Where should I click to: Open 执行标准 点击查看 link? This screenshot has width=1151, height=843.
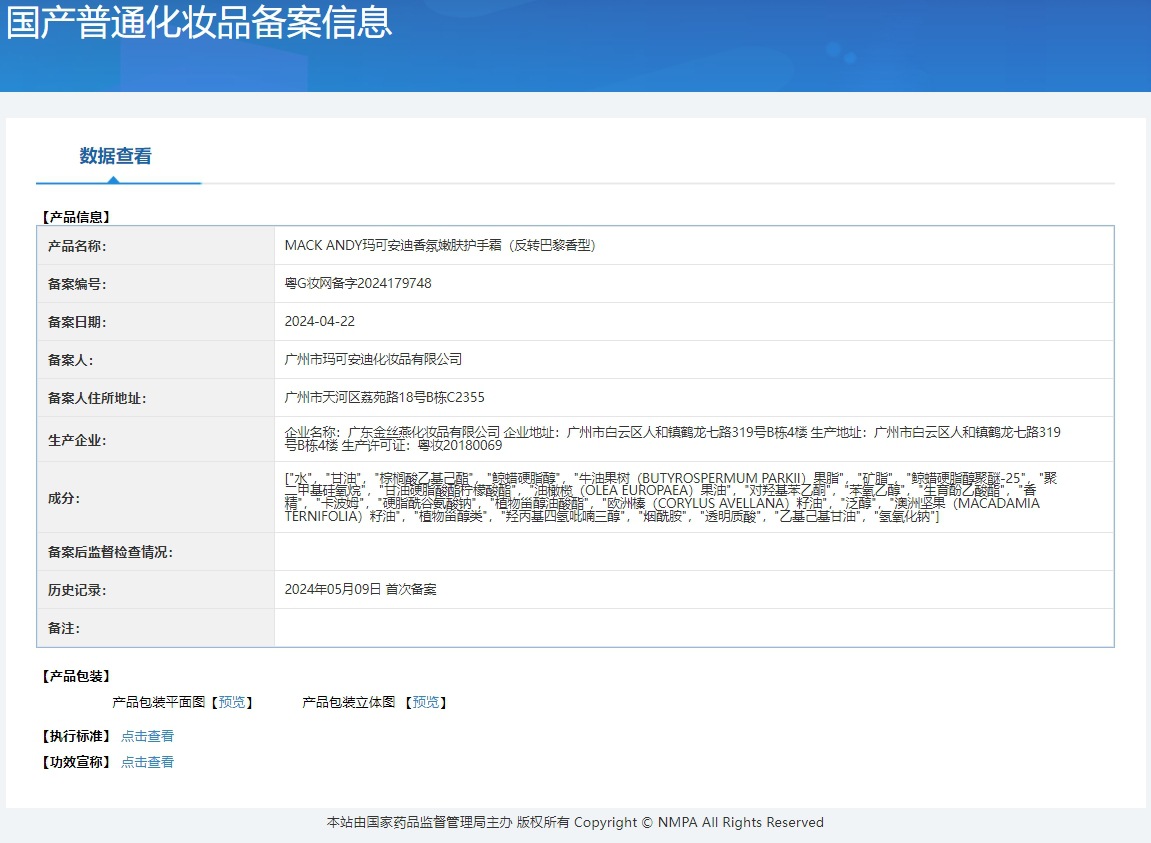148,736
